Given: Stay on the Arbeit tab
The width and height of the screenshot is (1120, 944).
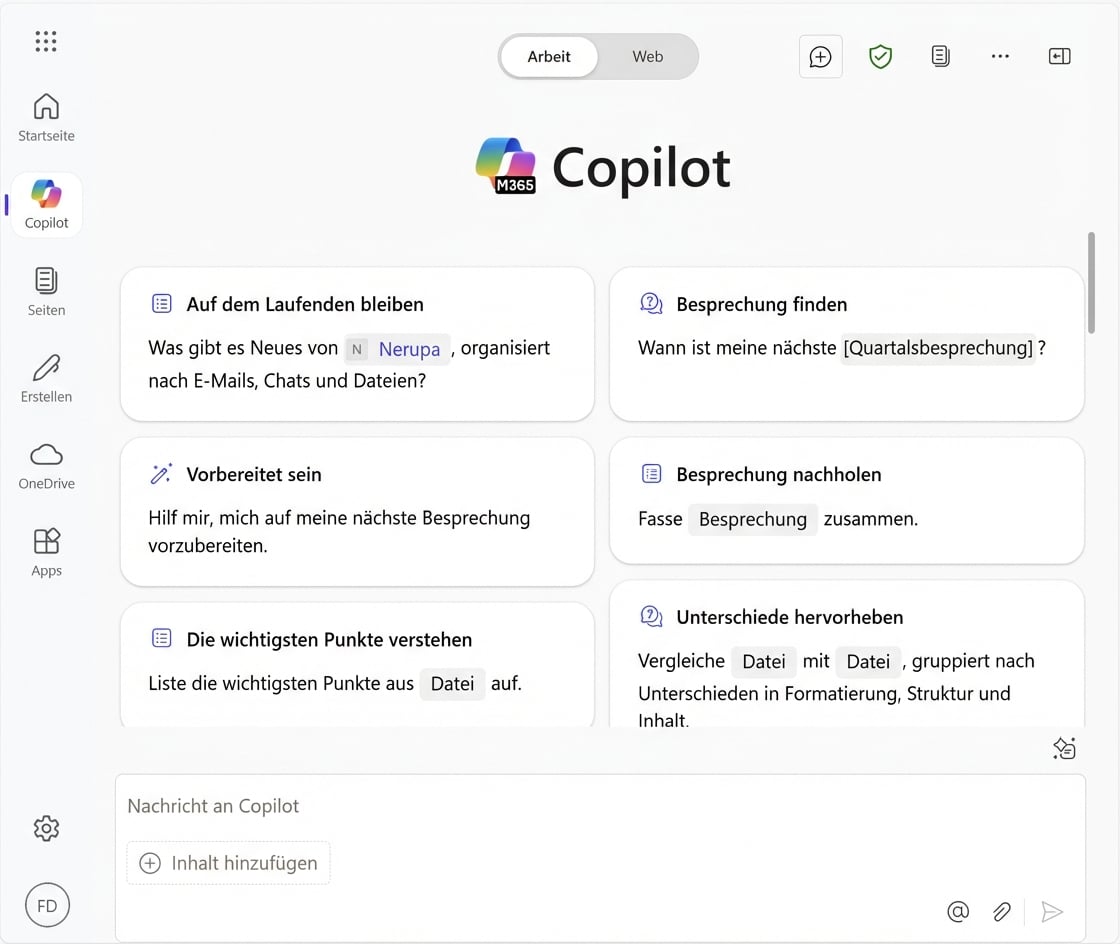Looking at the screenshot, I should tap(549, 56).
